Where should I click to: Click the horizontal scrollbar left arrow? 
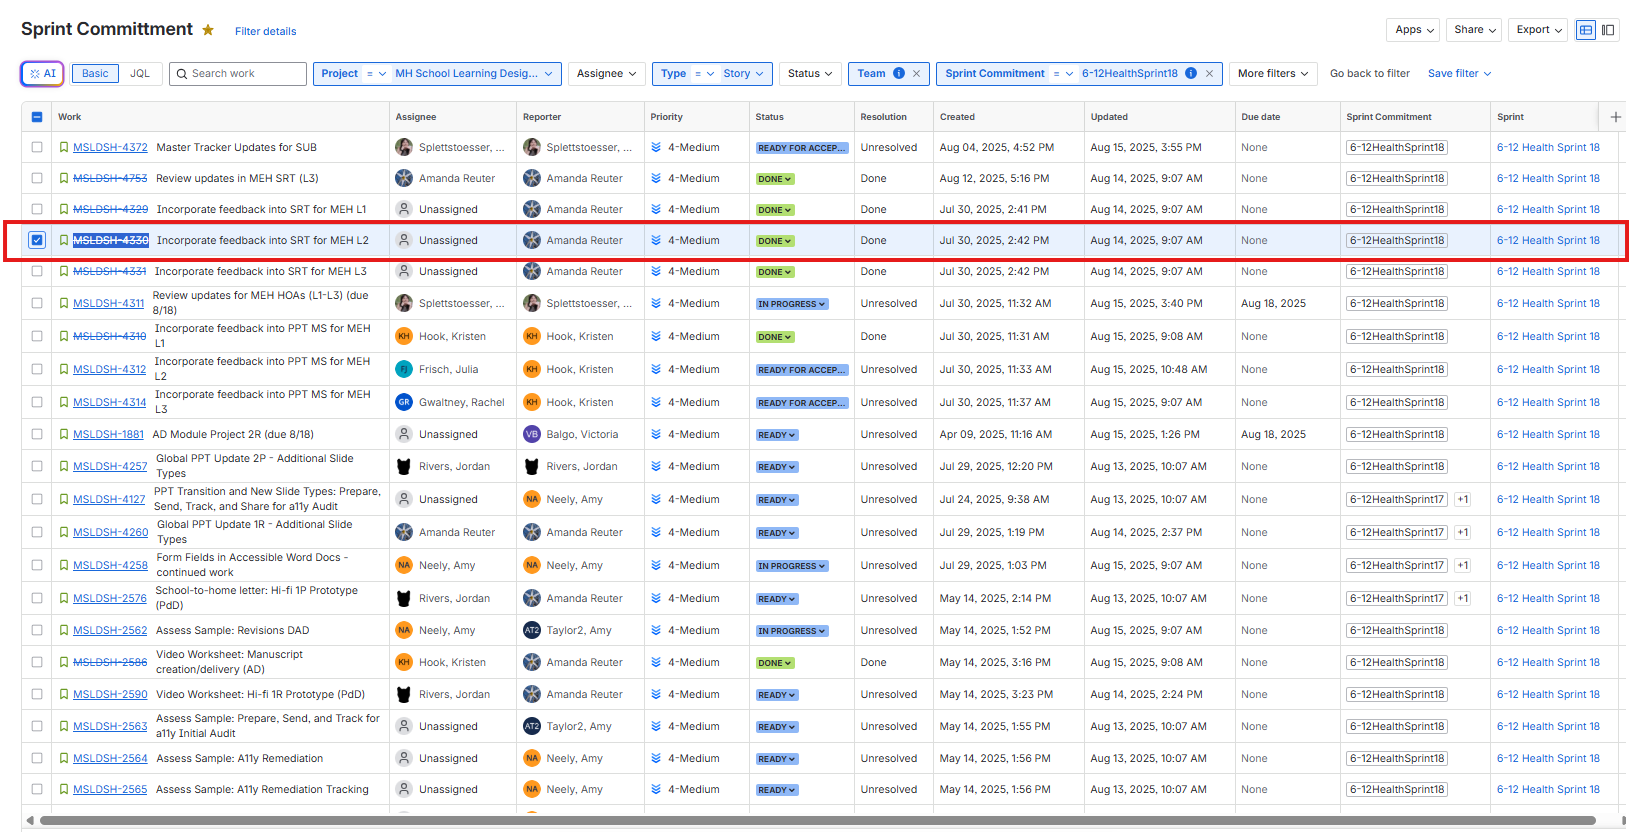click(x=30, y=820)
